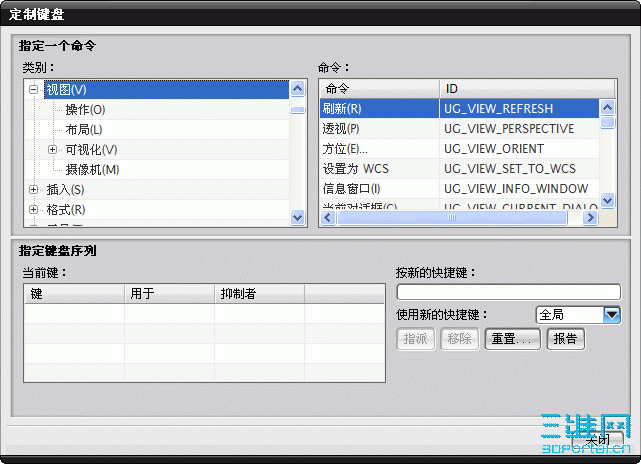
Task: Select the 设置为 WCS command row
Action: tap(459, 168)
